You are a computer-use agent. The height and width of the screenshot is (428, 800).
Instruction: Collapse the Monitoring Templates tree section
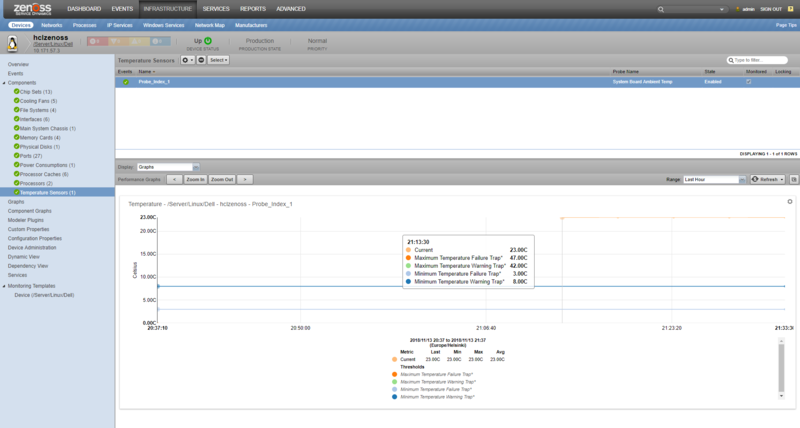click(4, 286)
